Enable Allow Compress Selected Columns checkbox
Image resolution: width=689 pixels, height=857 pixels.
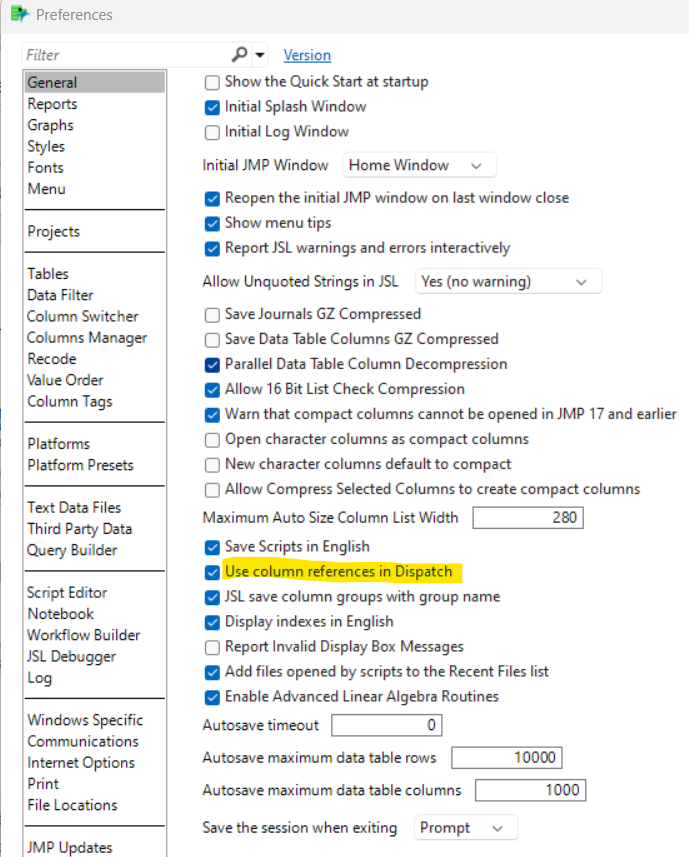click(212, 490)
